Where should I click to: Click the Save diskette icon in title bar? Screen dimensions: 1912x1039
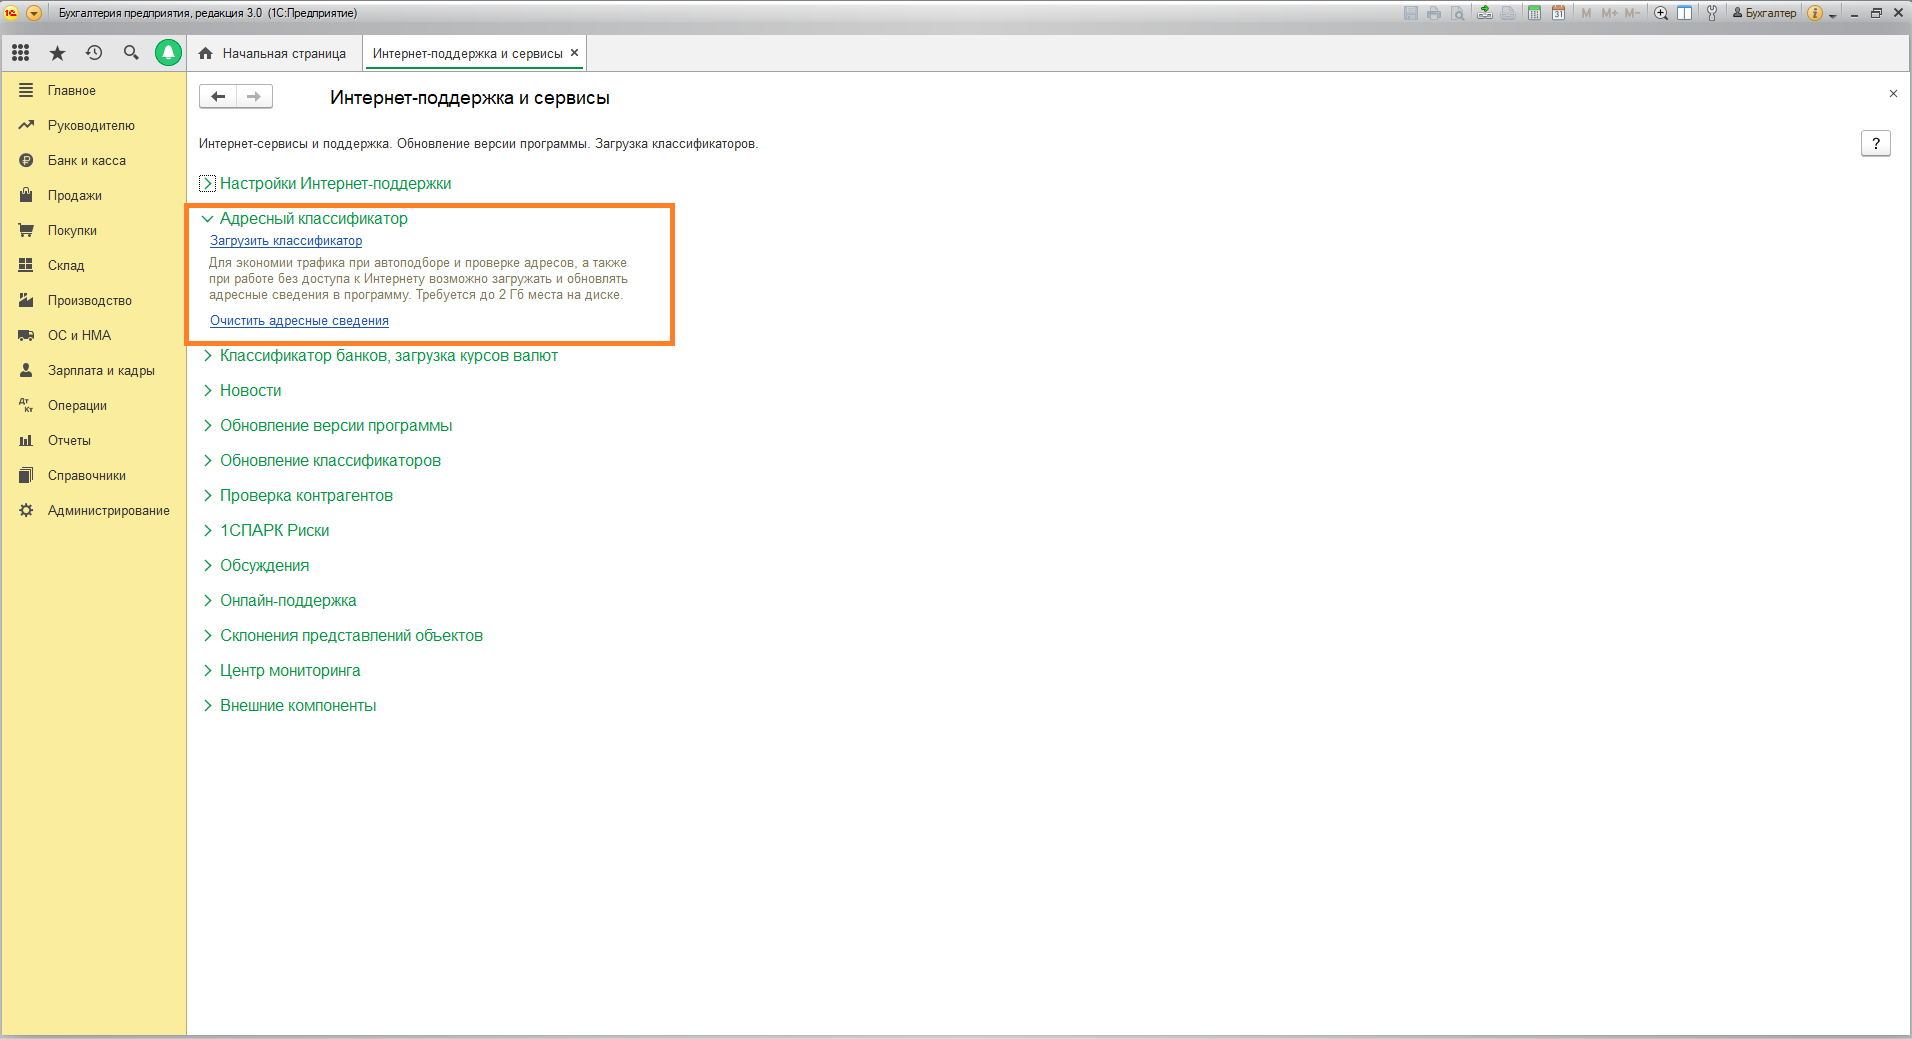click(x=1411, y=13)
